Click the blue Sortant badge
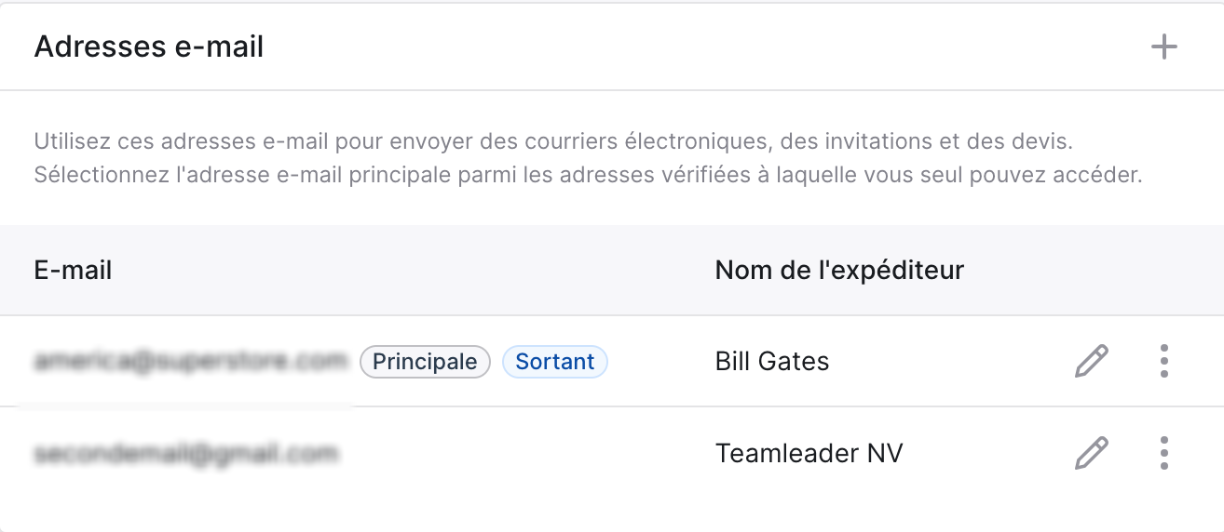This screenshot has width=1224, height=532. pos(555,362)
